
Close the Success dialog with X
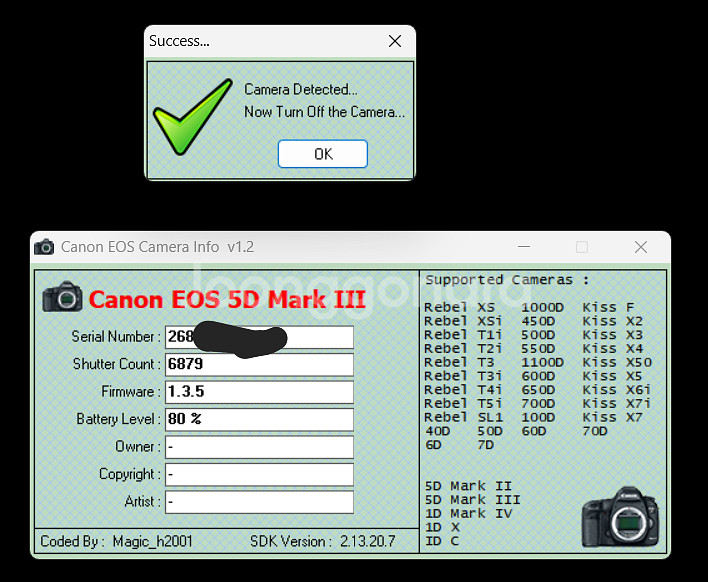pos(395,41)
